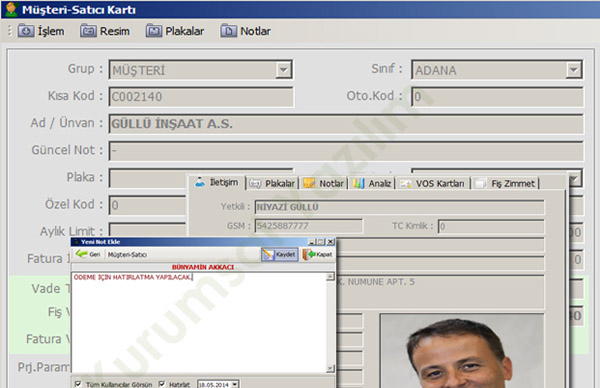Switch to the Plakalar tab in panel
Viewport: 600px width, 388px height.
click(x=272, y=184)
